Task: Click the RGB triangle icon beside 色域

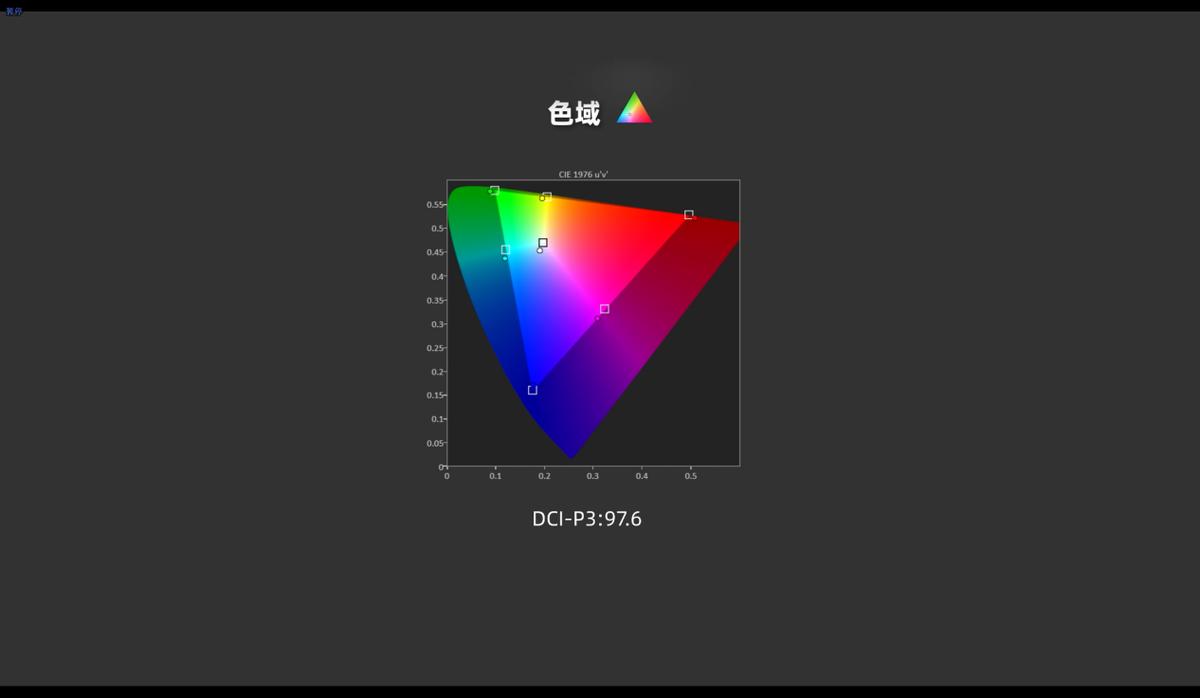Action: [634, 108]
